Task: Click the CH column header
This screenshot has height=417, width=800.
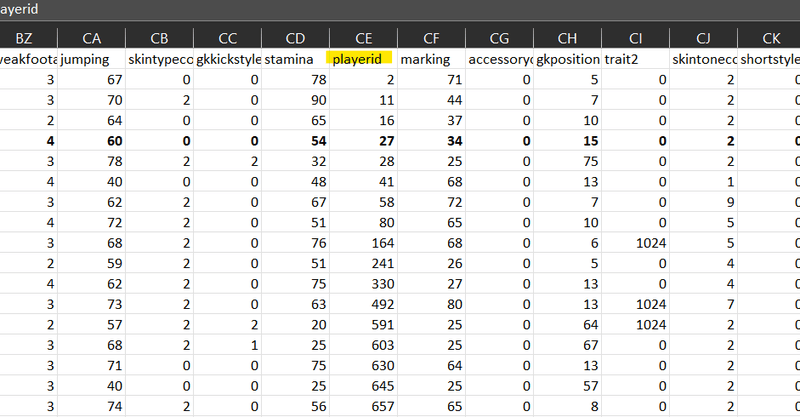Action: click(567, 38)
